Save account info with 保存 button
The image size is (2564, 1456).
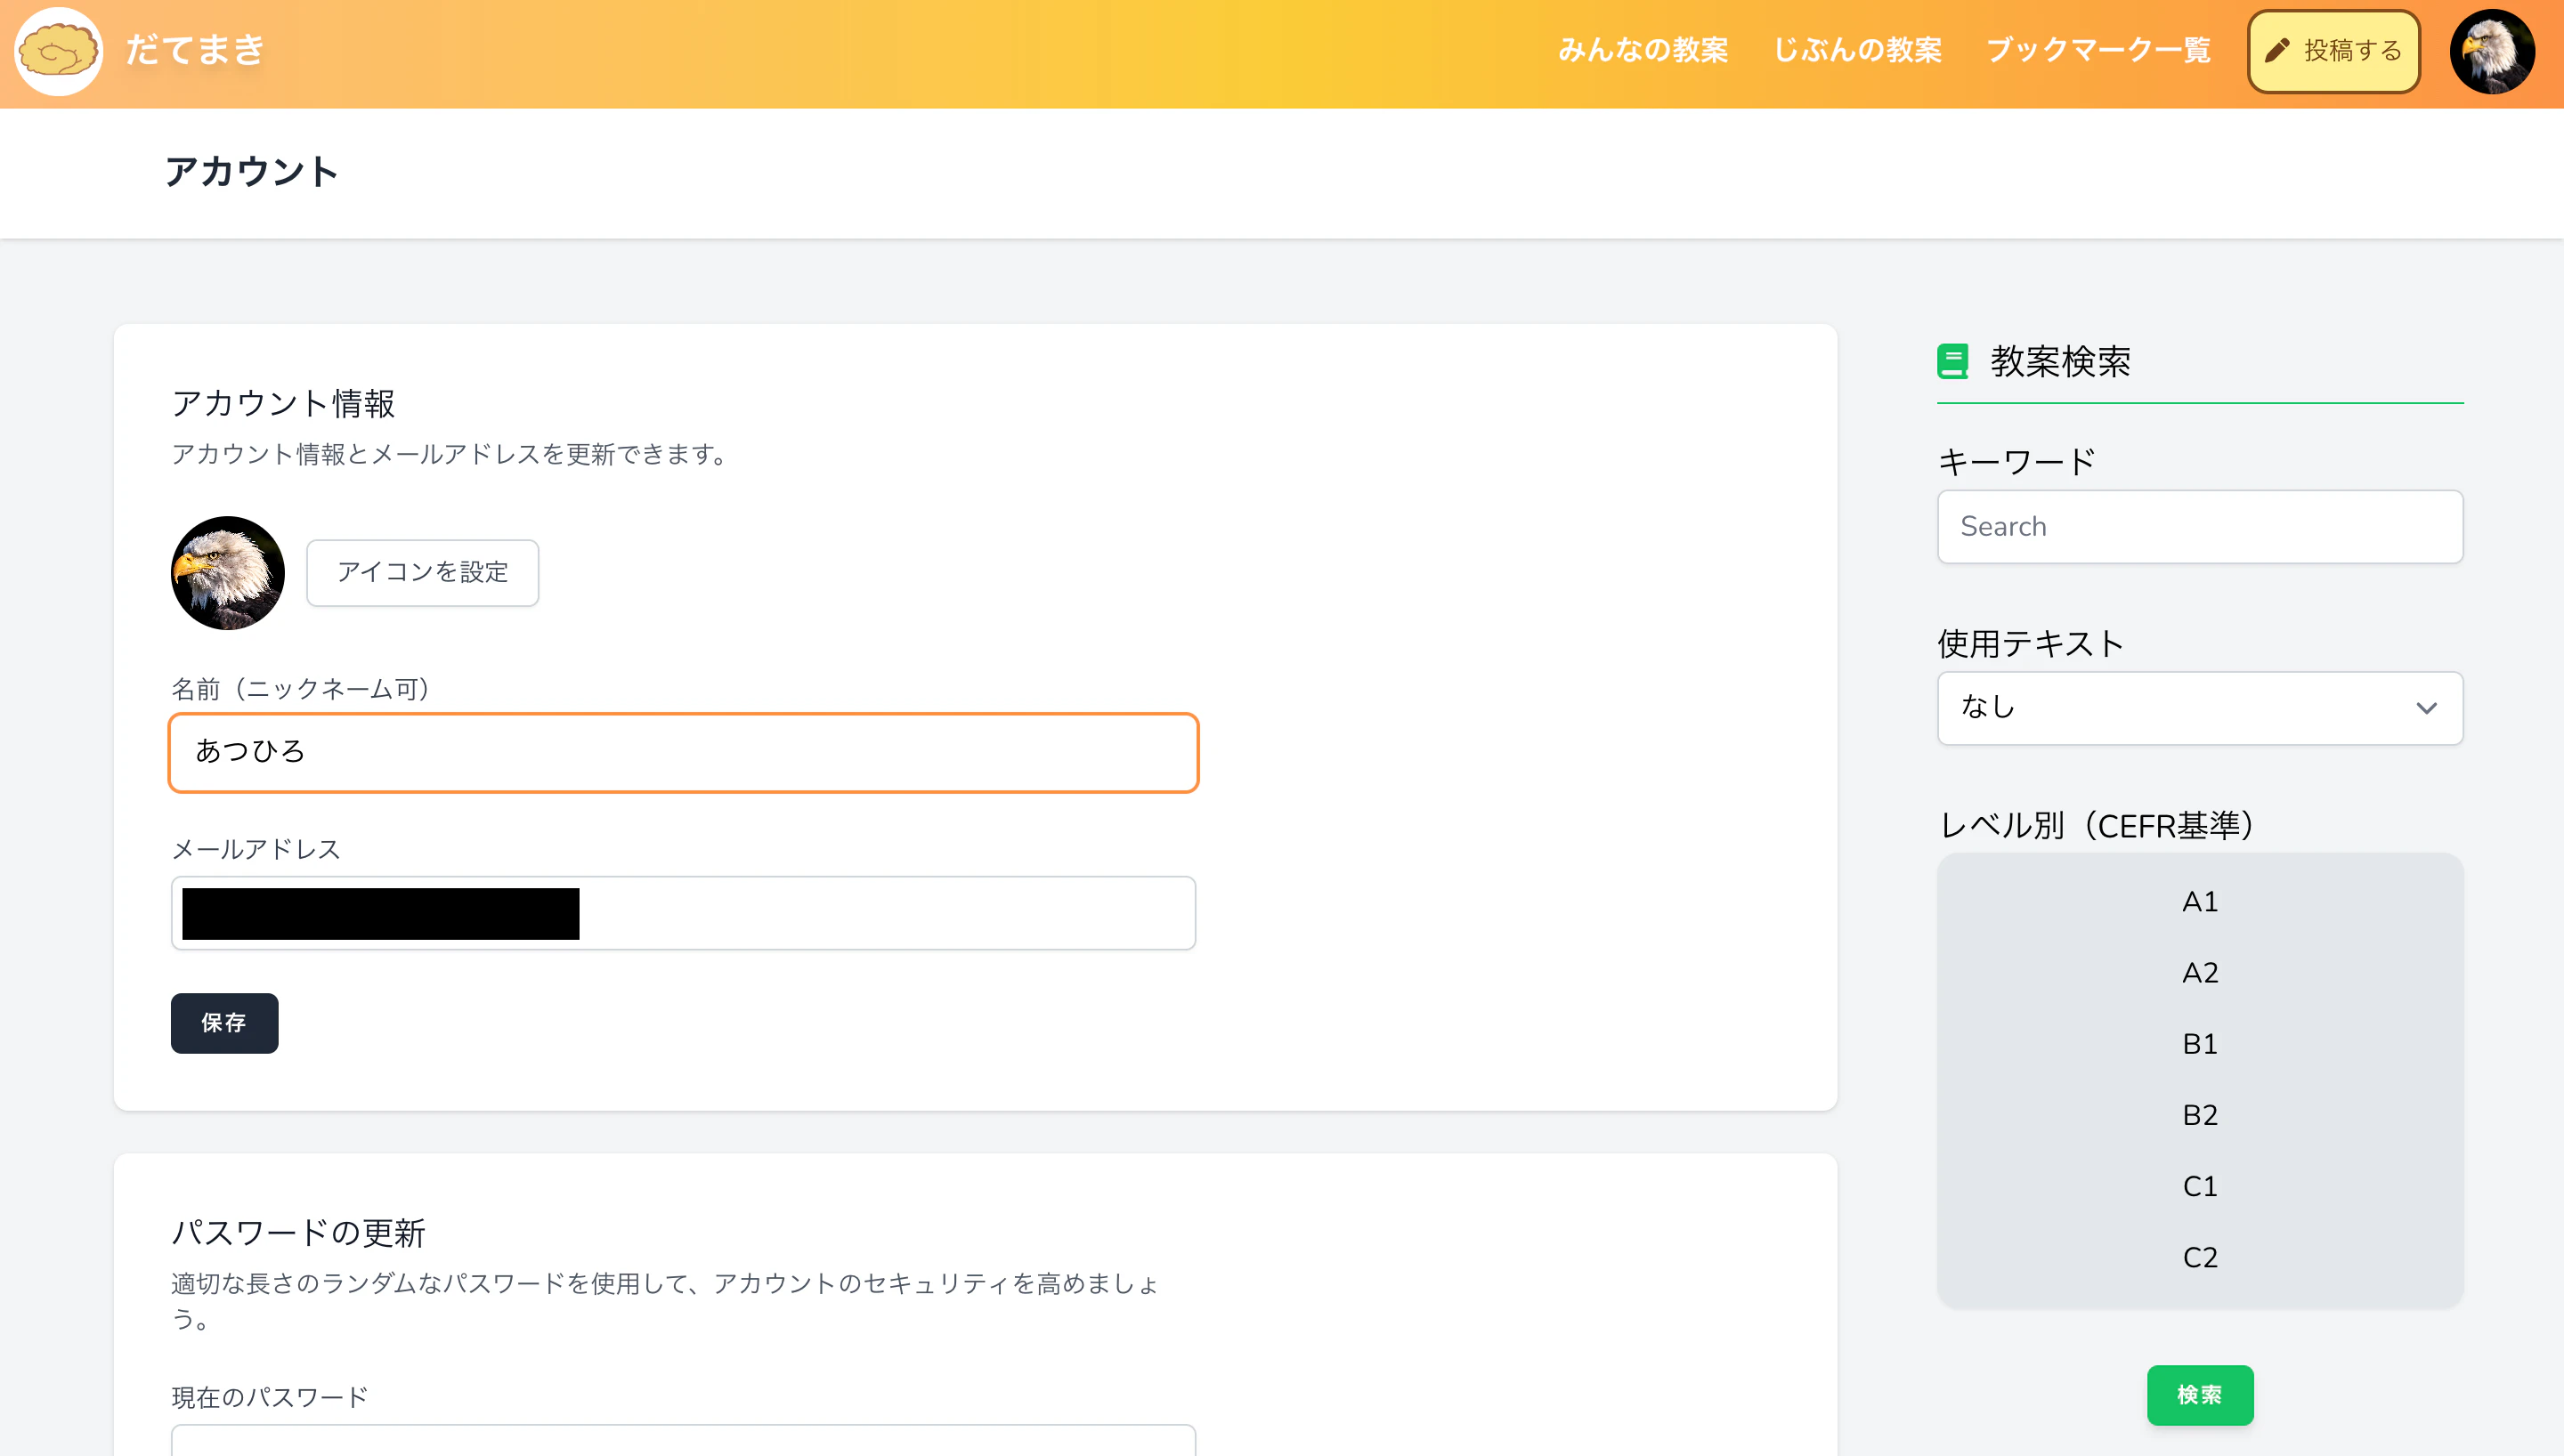(x=224, y=1023)
